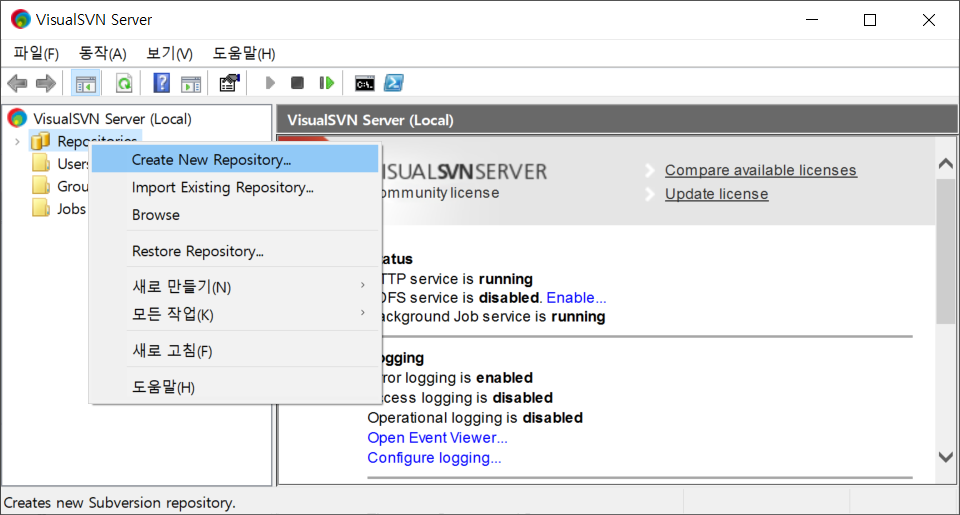Screen dimensions: 960x515
Task: Open server properties toolbar icon
Action: 230,83
